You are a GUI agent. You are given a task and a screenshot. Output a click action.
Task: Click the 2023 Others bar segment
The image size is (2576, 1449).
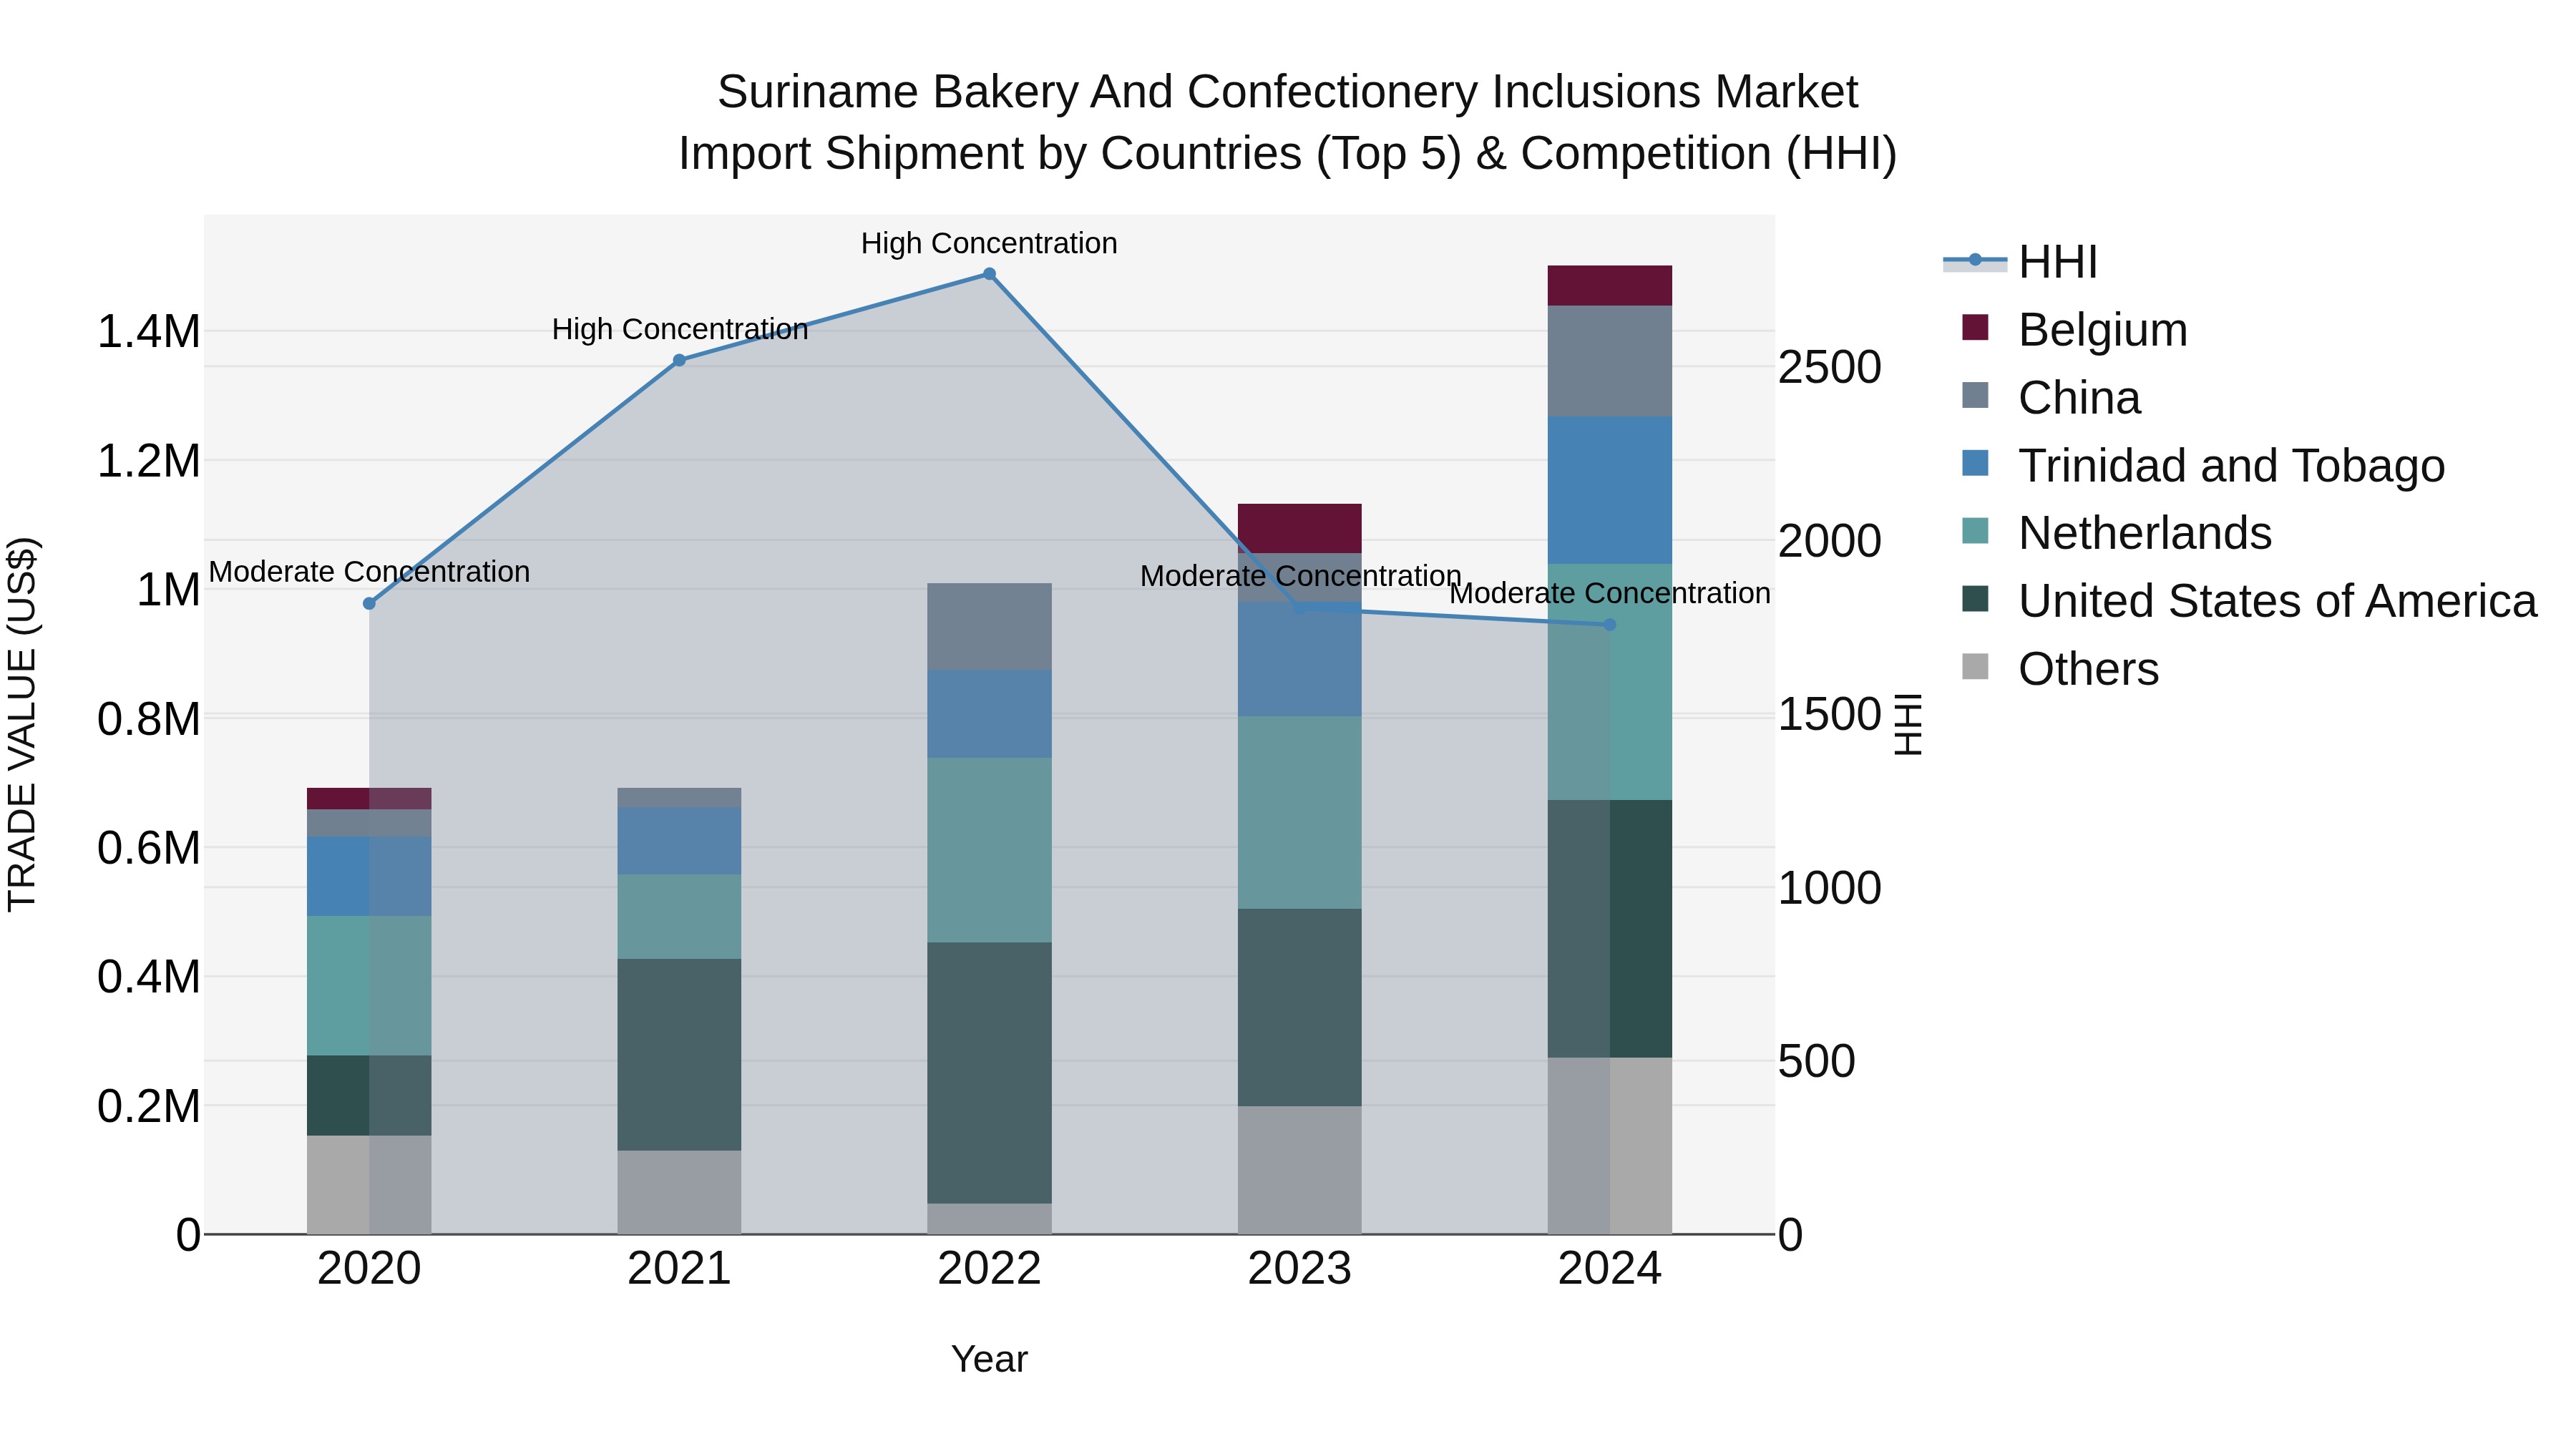1300,1170
